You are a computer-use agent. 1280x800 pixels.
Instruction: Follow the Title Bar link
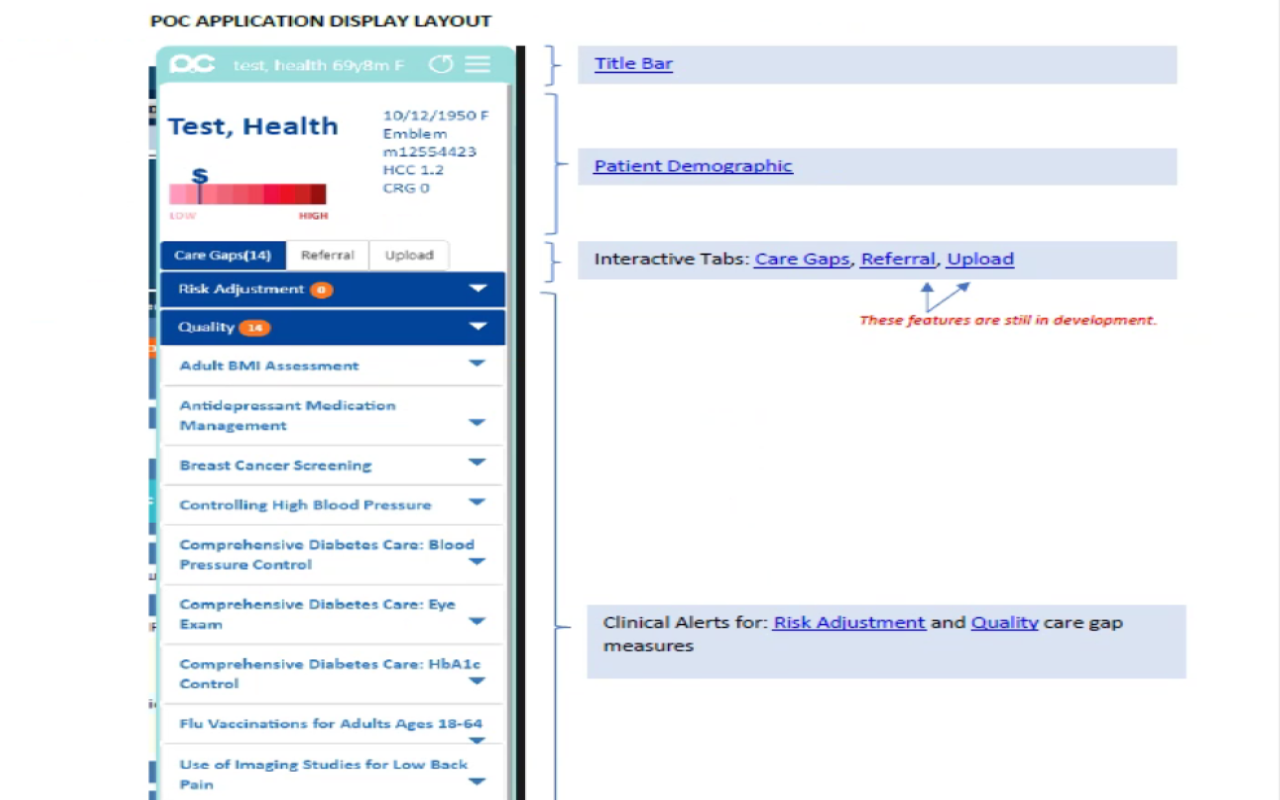[634, 64]
